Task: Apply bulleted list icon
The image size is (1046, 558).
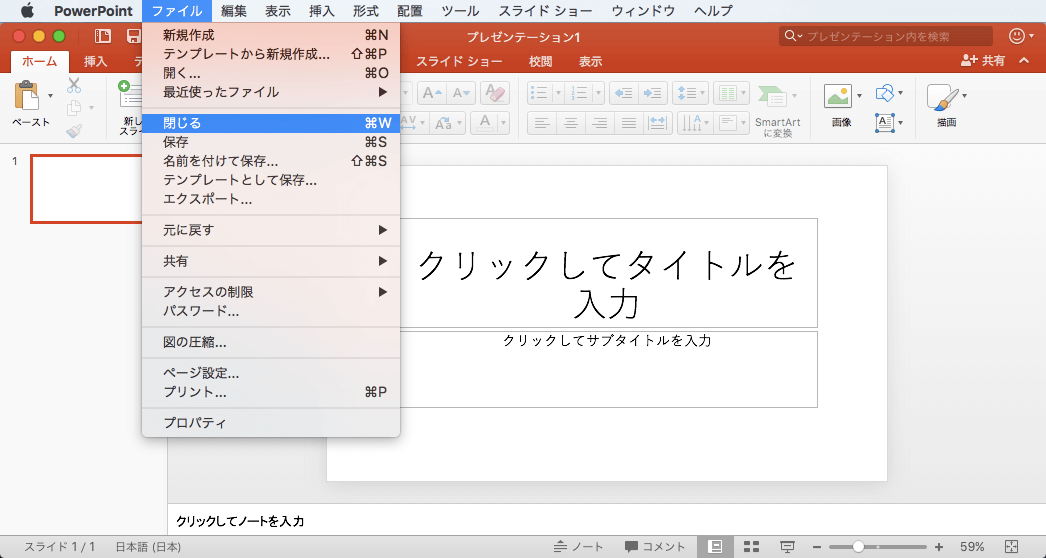Action: coord(538,93)
